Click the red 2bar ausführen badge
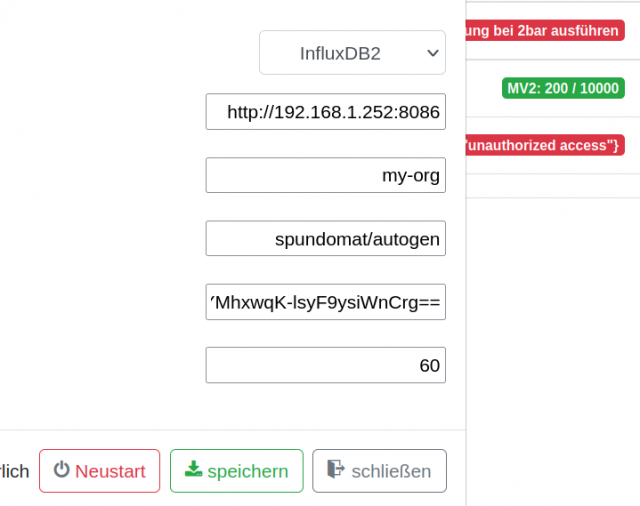Image resolution: width=640 pixels, height=506 pixels. 545,30
